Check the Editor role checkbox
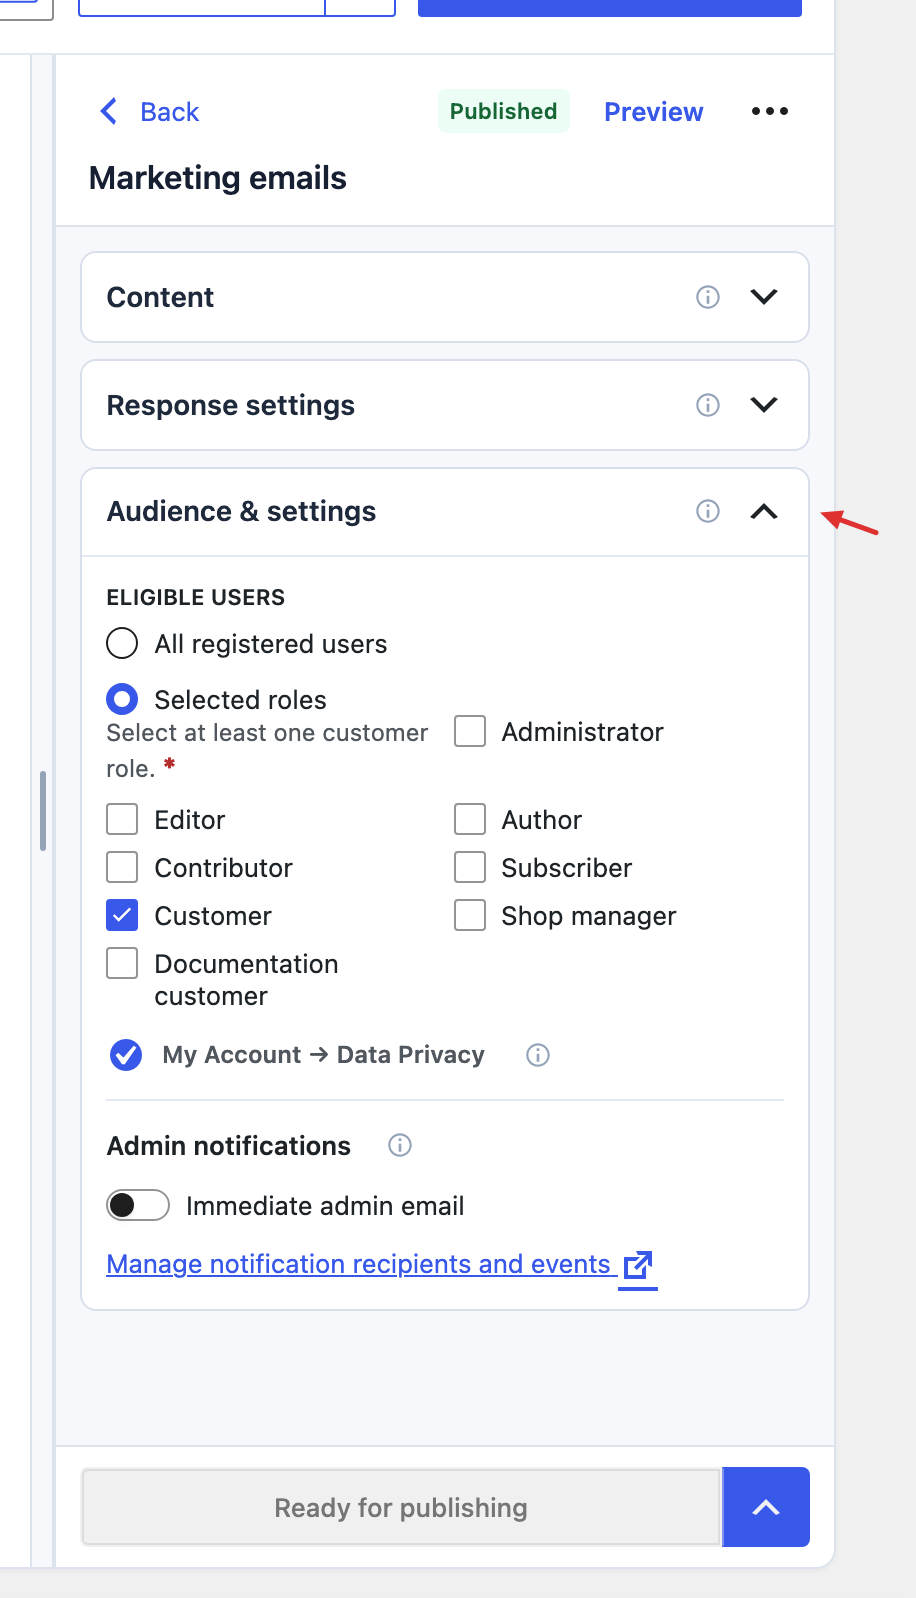The height and width of the screenshot is (1598, 916). [x=122, y=819]
